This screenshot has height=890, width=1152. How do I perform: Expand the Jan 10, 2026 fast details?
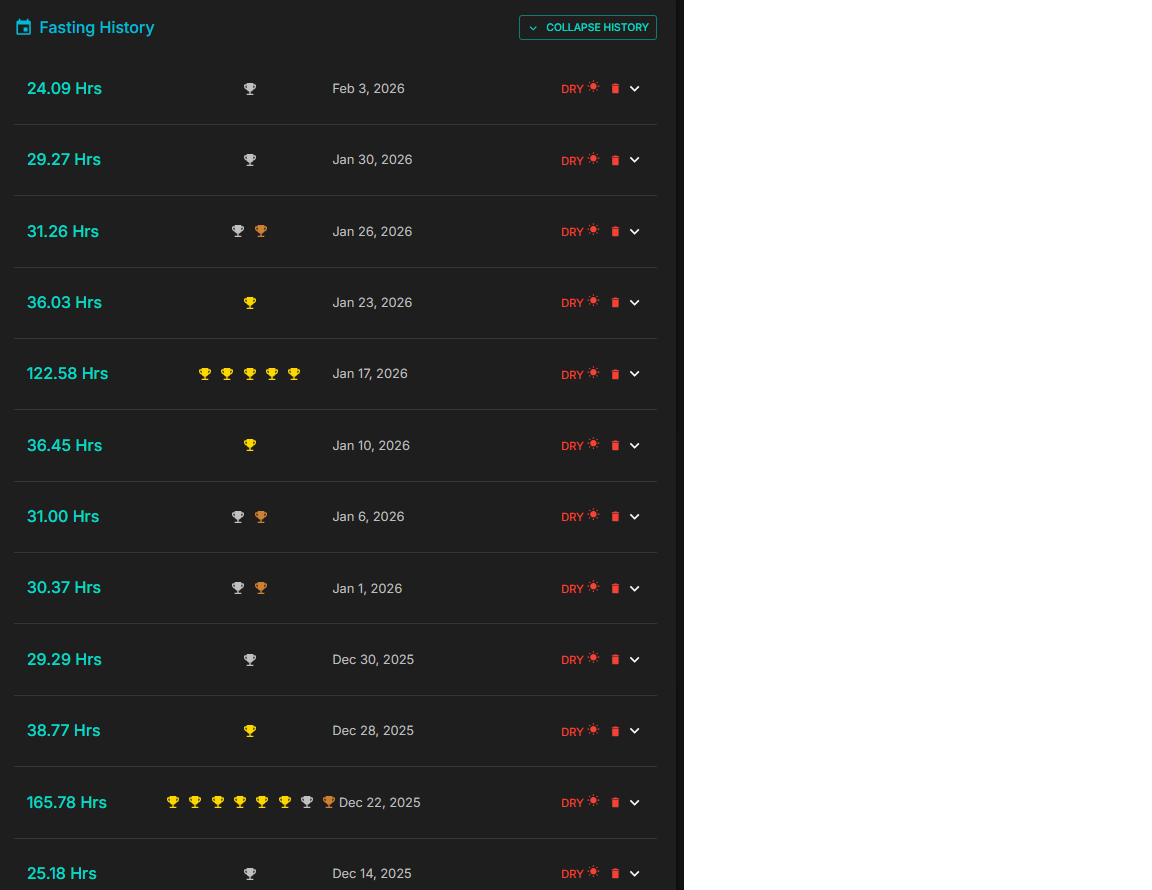tap(635, 445)
